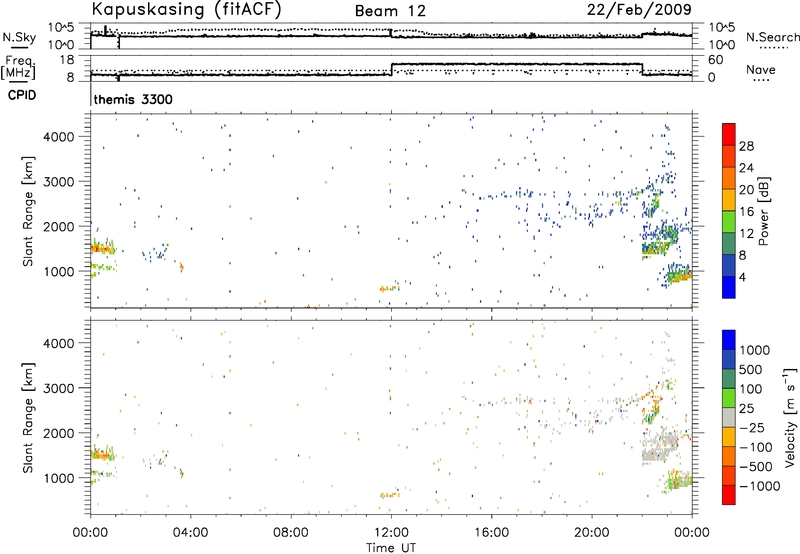Click the 'Beam 12' label
The height and width of the screenshot is (554, 800).
[x=390, y=11]
